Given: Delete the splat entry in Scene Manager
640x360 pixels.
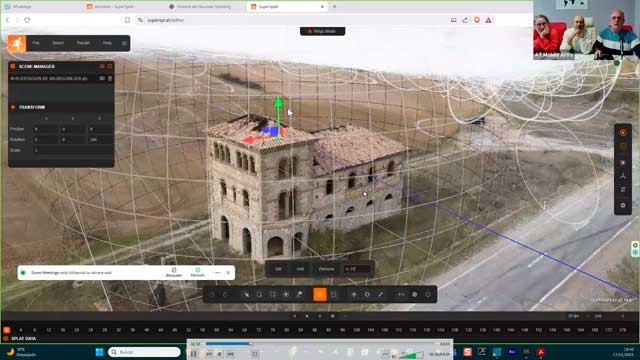Looking at the screenshot, I should pyautogui.click(x=110, y=78).
